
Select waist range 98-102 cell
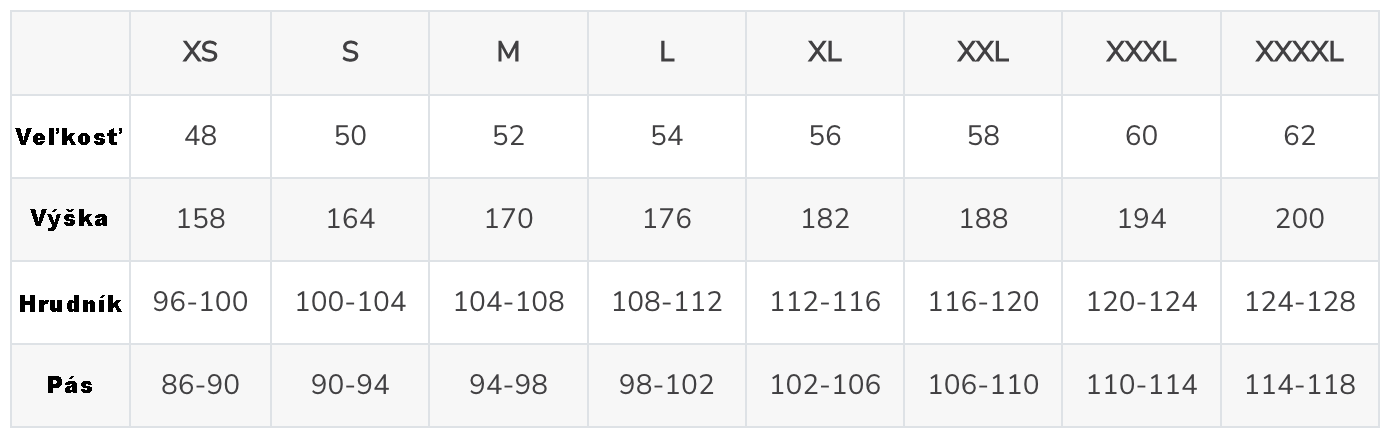click(667, 385)
